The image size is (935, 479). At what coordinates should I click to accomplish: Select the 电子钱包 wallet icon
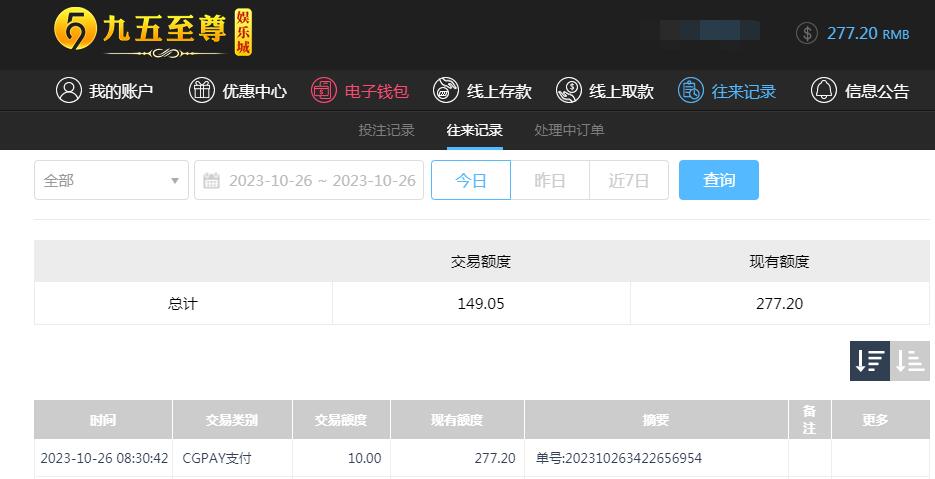[324, 91]
